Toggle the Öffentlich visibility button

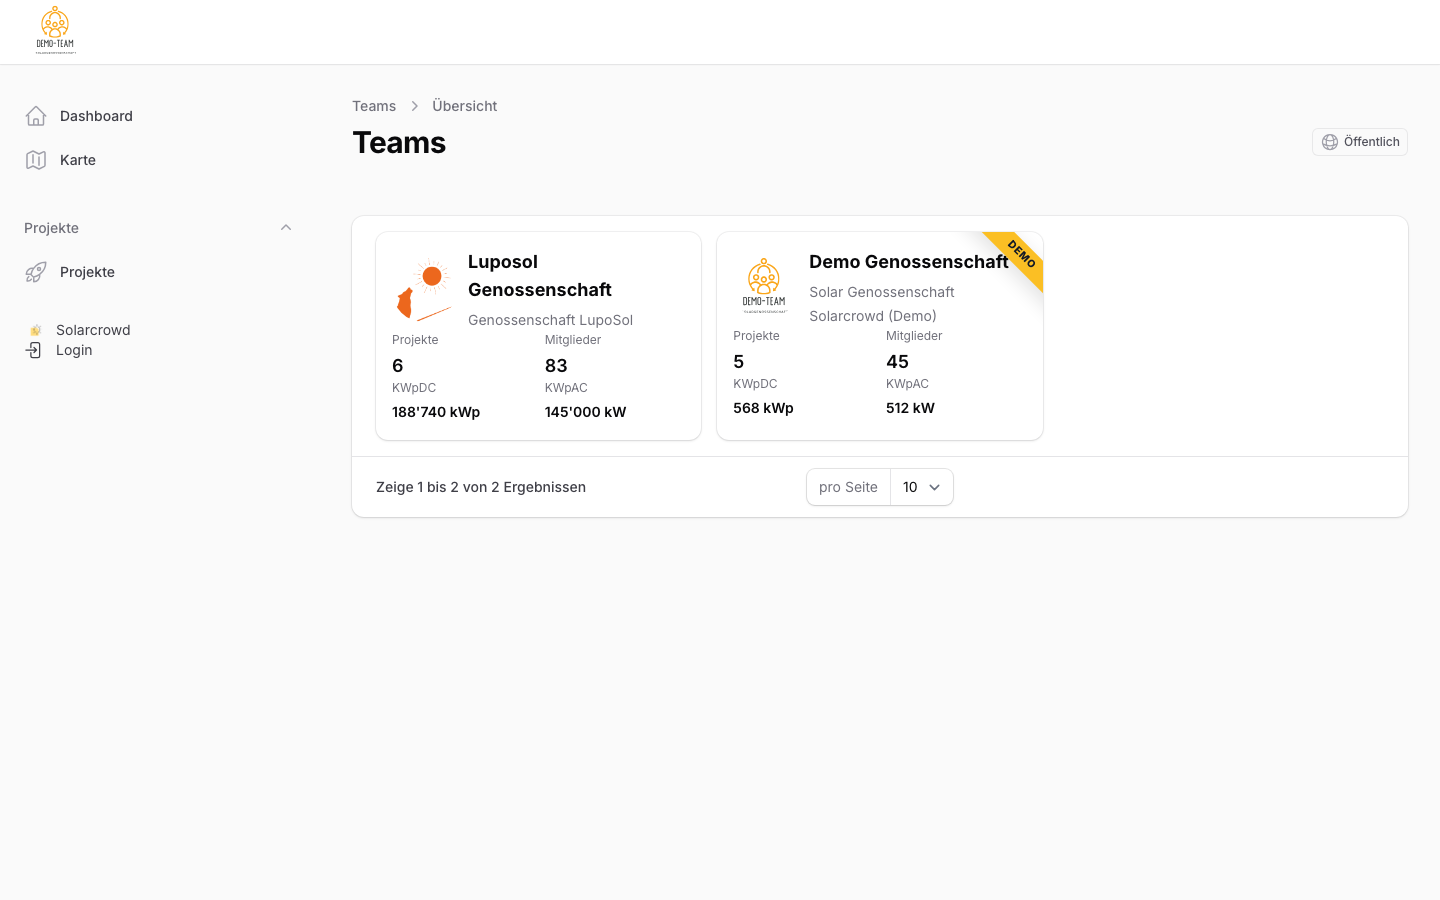(x=1359, y=142)
